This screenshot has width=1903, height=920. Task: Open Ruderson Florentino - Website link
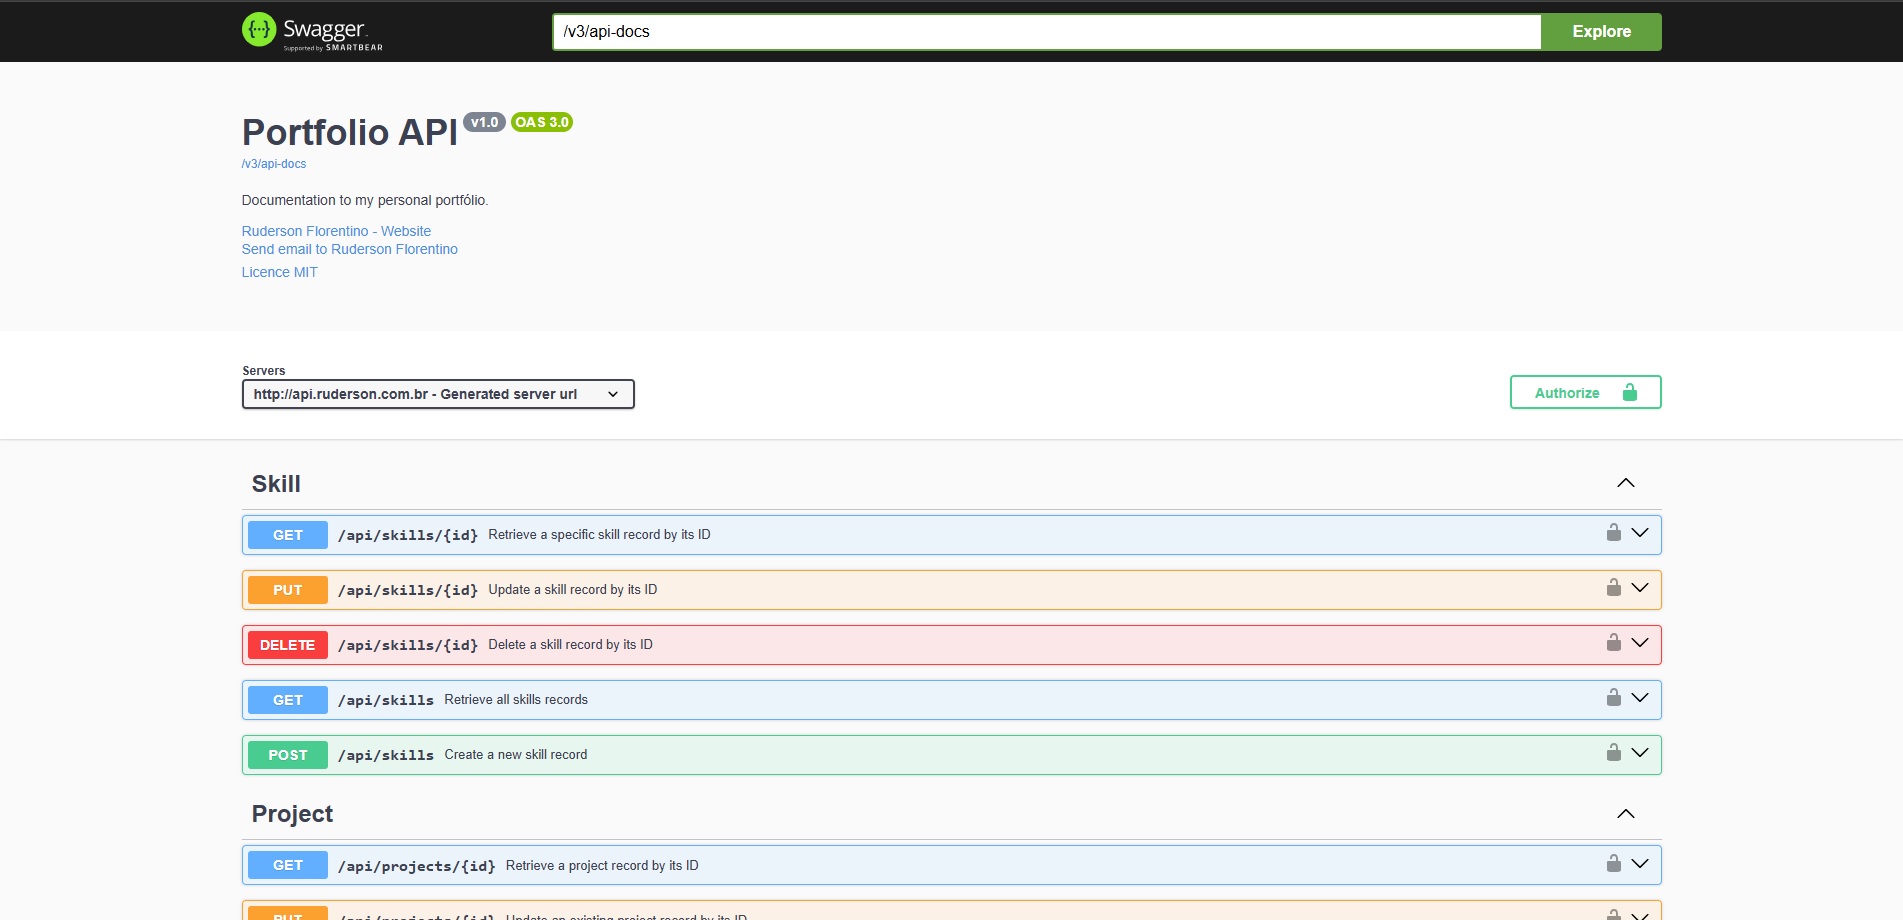336,231
